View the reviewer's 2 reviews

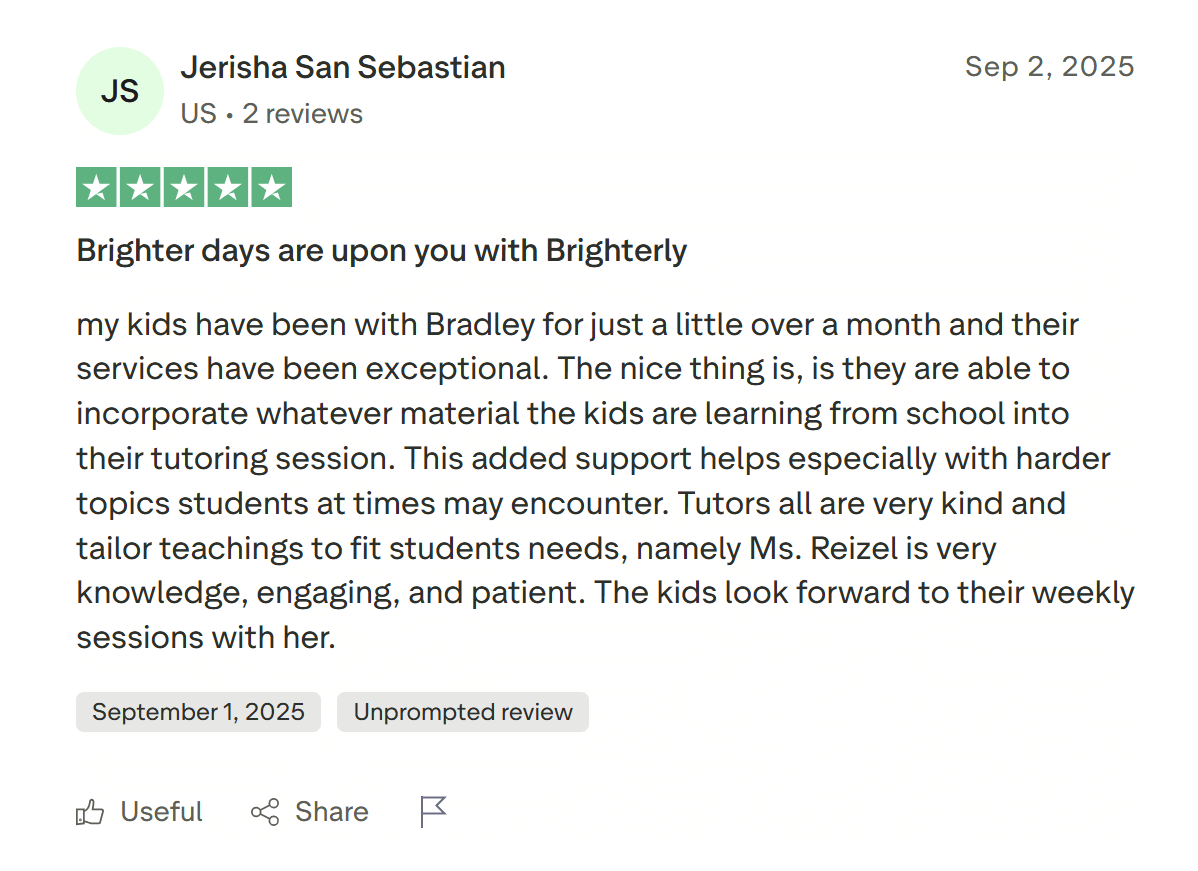point(302,114)
